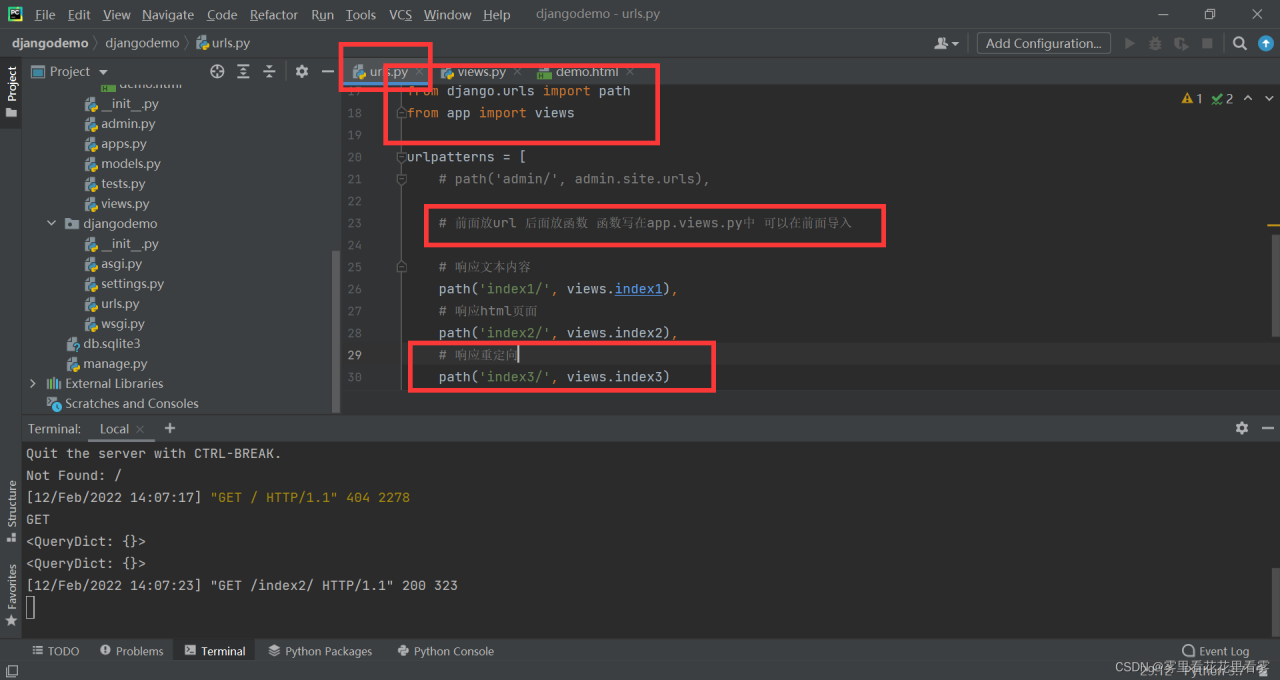Open Python Console tool window
This screenshot has width=1280, height=680.
445,651
